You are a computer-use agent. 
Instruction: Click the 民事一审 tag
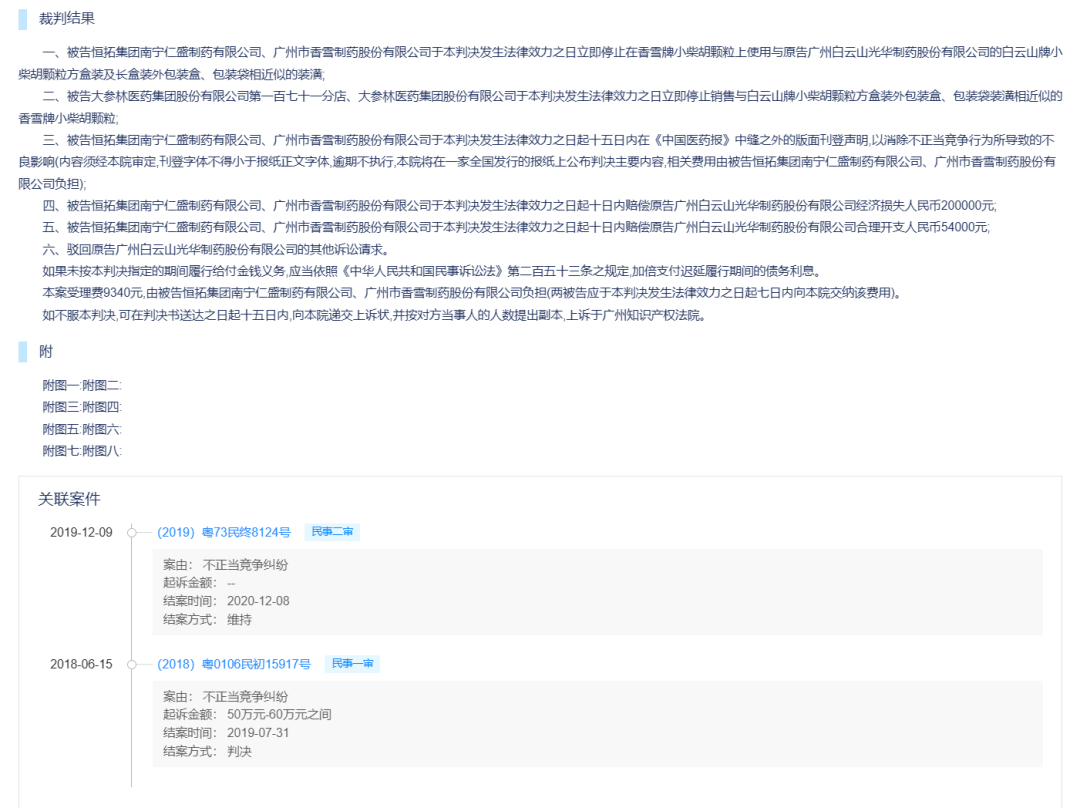[x=353, y=664]
